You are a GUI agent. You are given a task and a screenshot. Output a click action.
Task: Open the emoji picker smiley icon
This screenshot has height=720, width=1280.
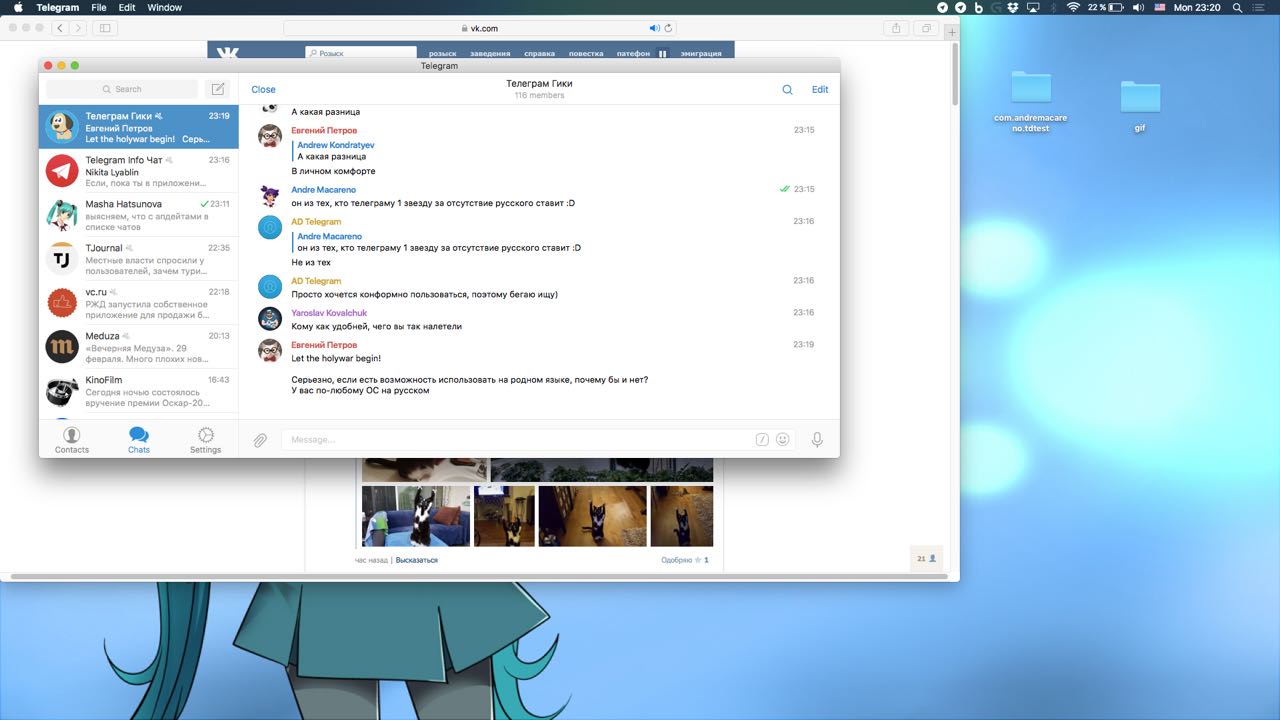tap(783, 439)
